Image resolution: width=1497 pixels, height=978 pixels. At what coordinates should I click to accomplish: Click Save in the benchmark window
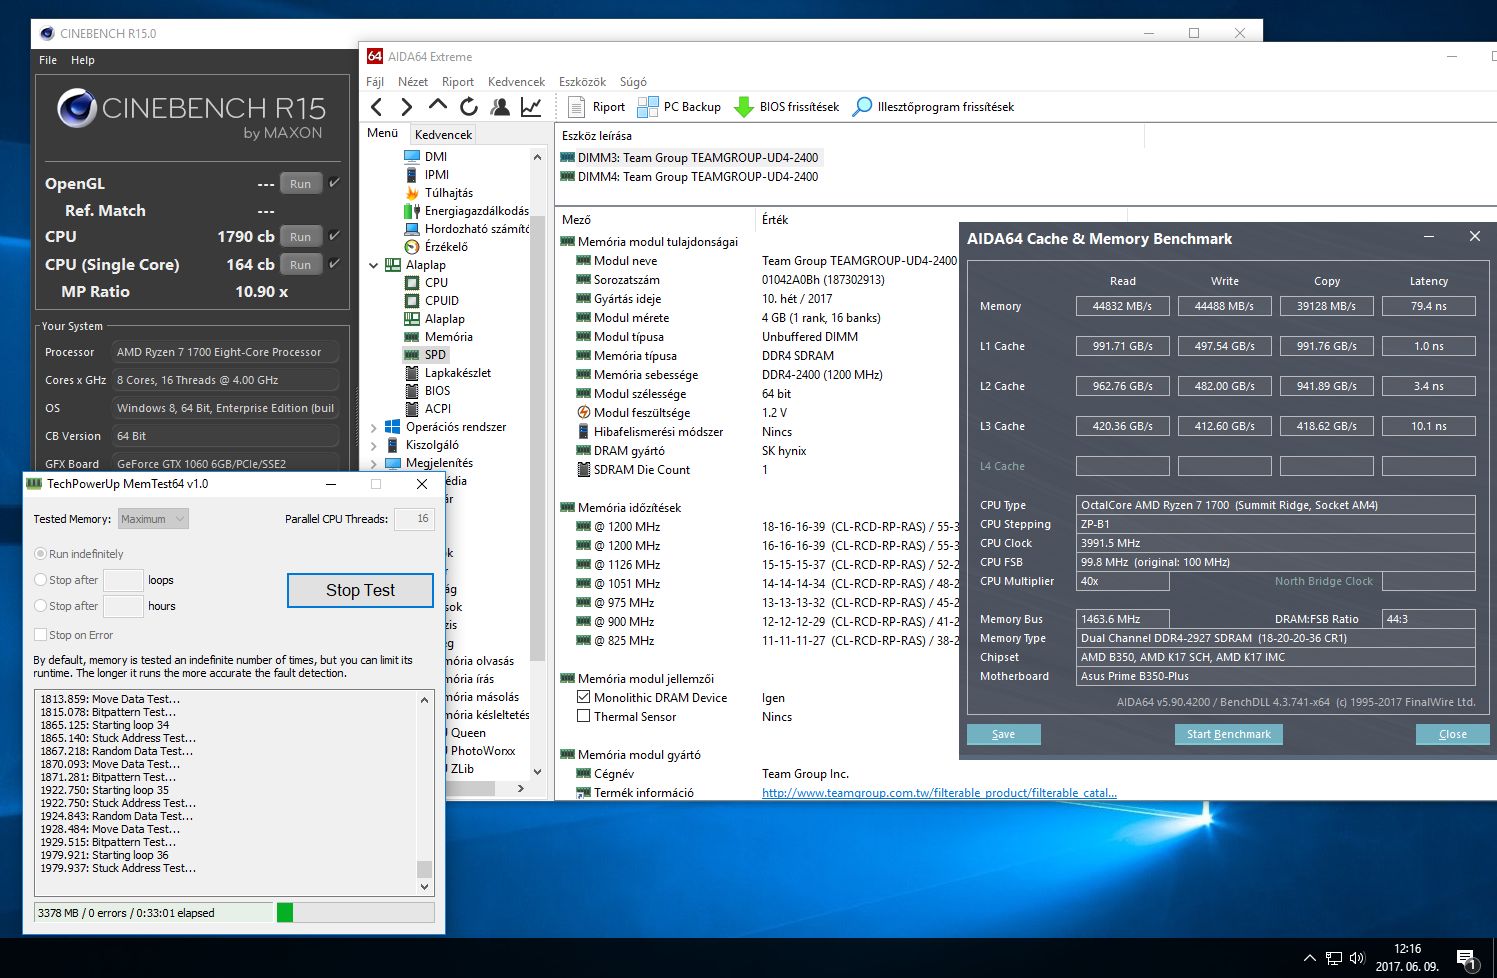(x=1004, y=734)
